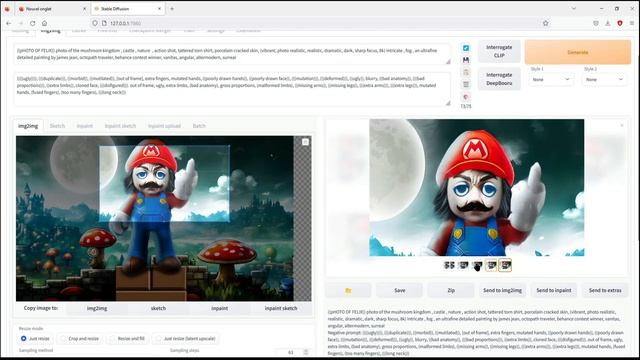Copy image to img2img button
Screen dimensions: 640x360
[97, 308]
